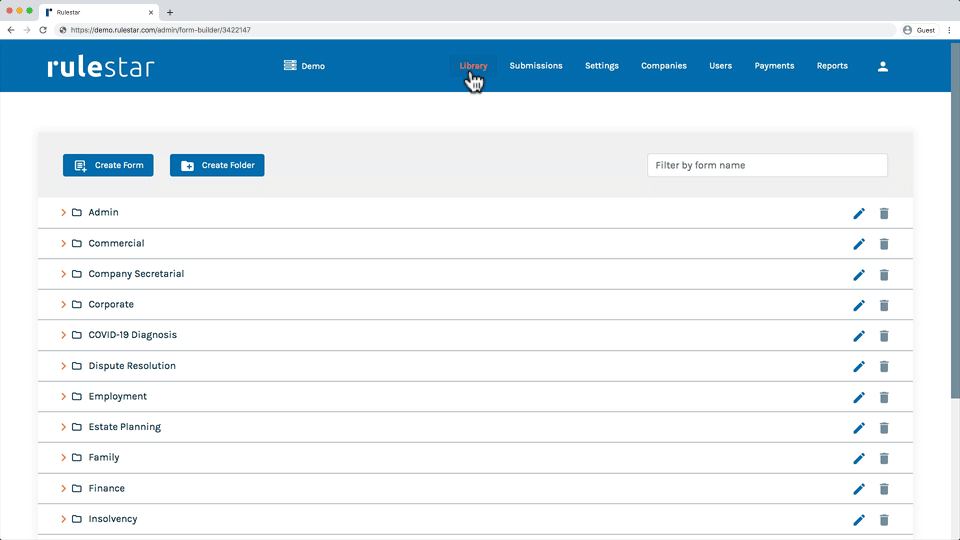Select the Estate Planning folder name
This screenshot has width=960, height=540.
124,427
